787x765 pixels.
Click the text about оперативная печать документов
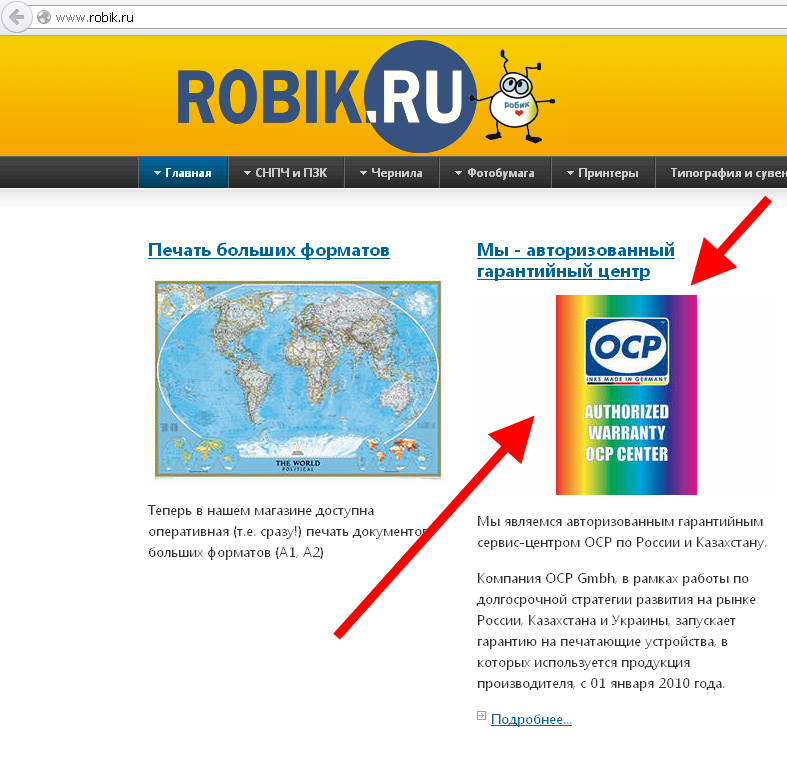click(x=289, y=532)
